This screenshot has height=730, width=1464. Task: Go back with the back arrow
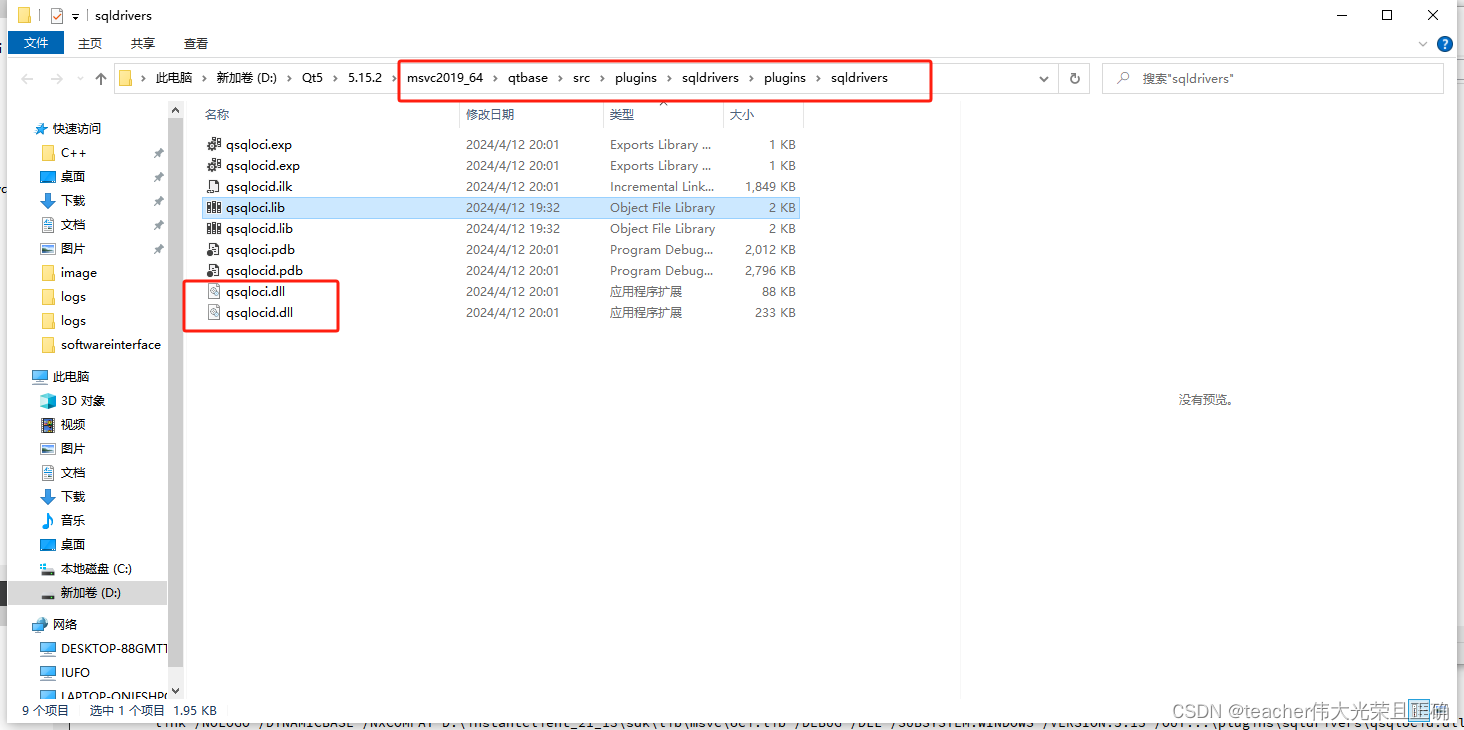pos(27,78)
